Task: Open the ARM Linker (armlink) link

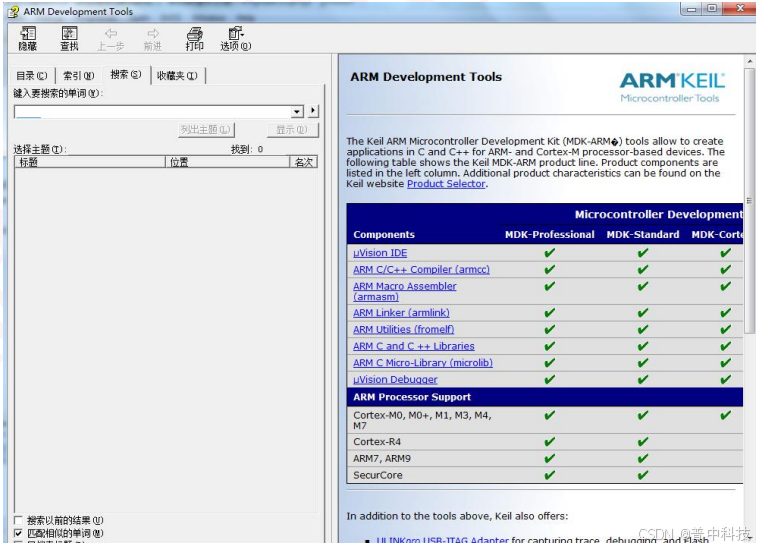Action: pyautogui.click(x=401, y=312)
